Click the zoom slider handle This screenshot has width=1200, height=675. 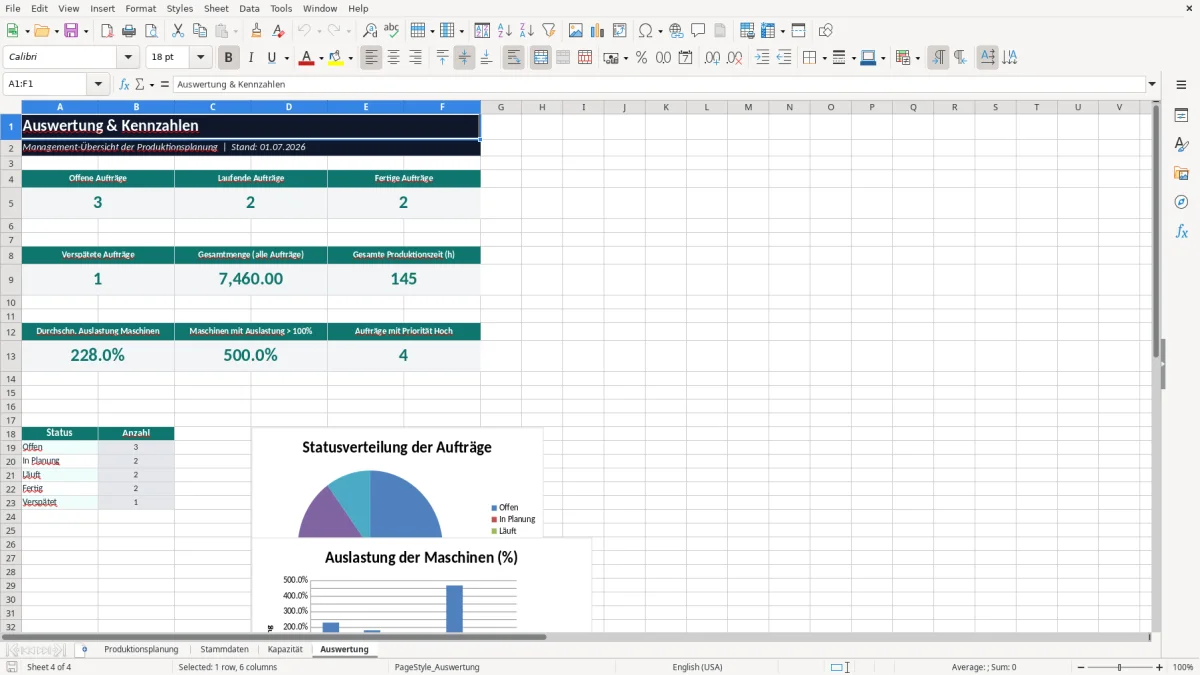[1120, 667]
